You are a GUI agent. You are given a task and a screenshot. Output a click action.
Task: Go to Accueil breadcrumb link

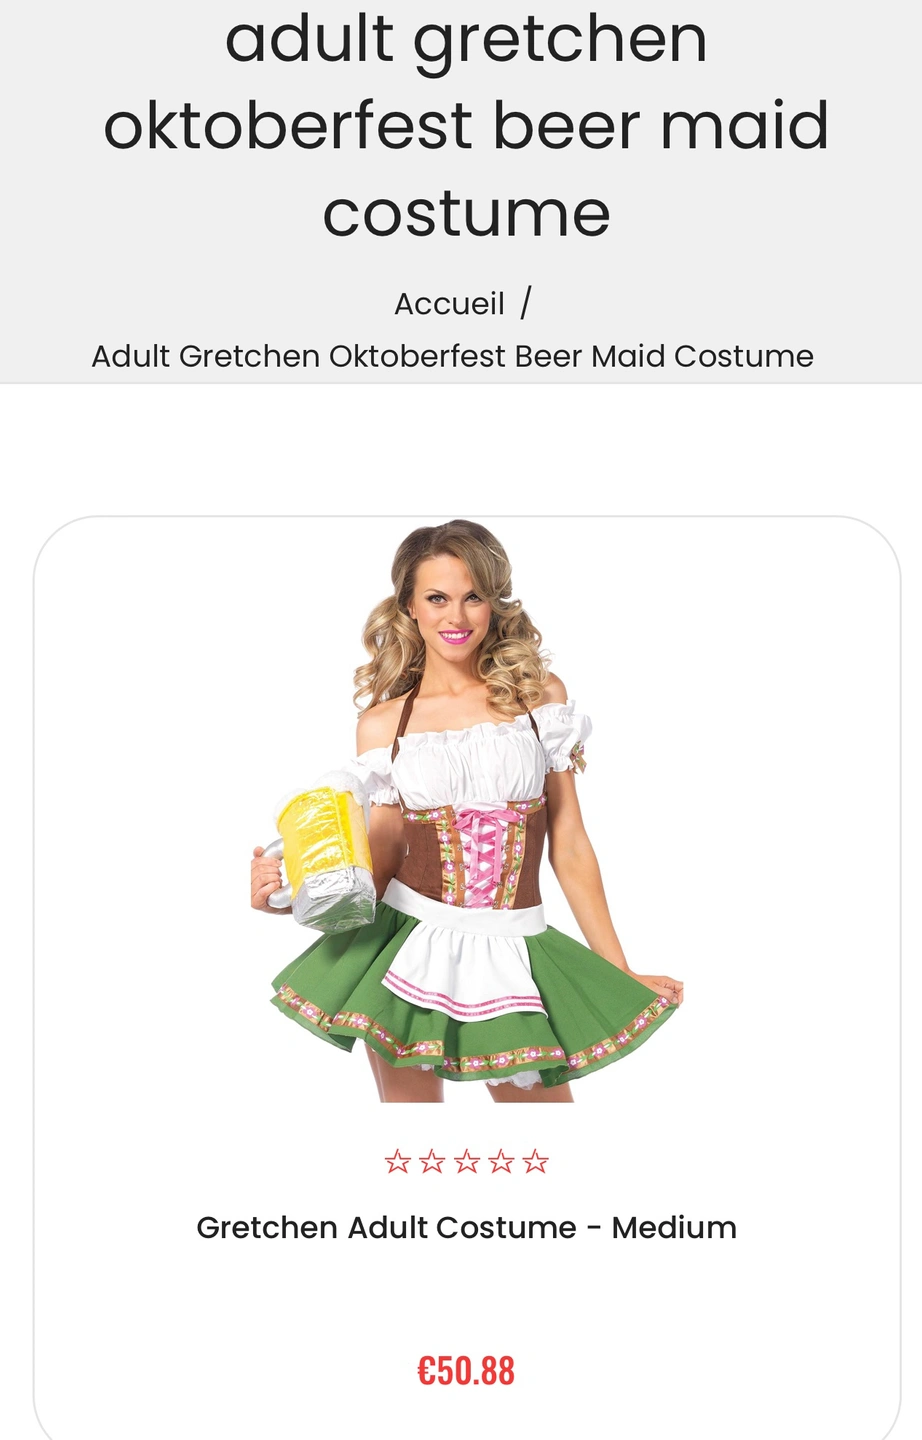click(x=450, y=303)
